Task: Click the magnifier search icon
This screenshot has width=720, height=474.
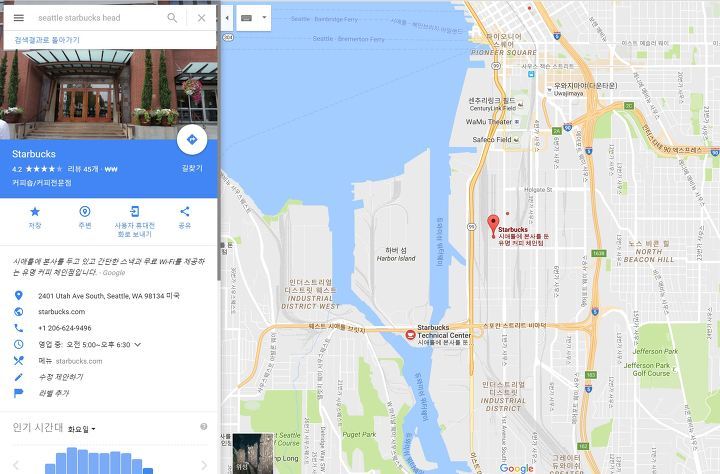Action: coord(172,18)
